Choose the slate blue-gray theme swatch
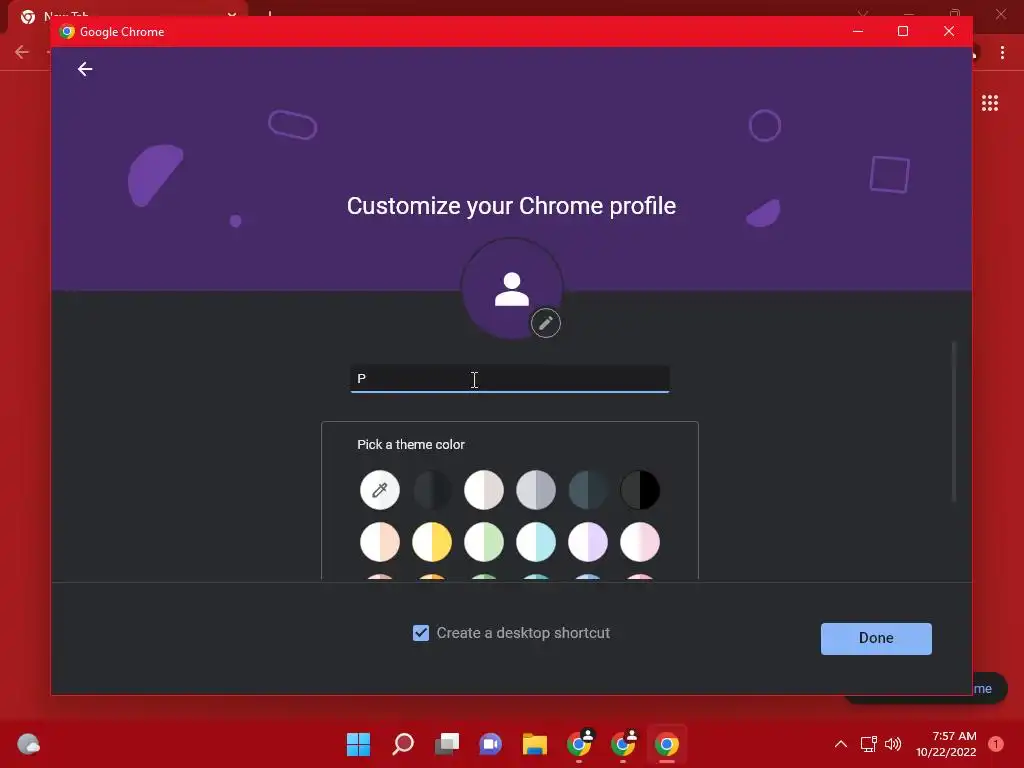The width and height of the screenshot is (1024, 768). (588, 489)
